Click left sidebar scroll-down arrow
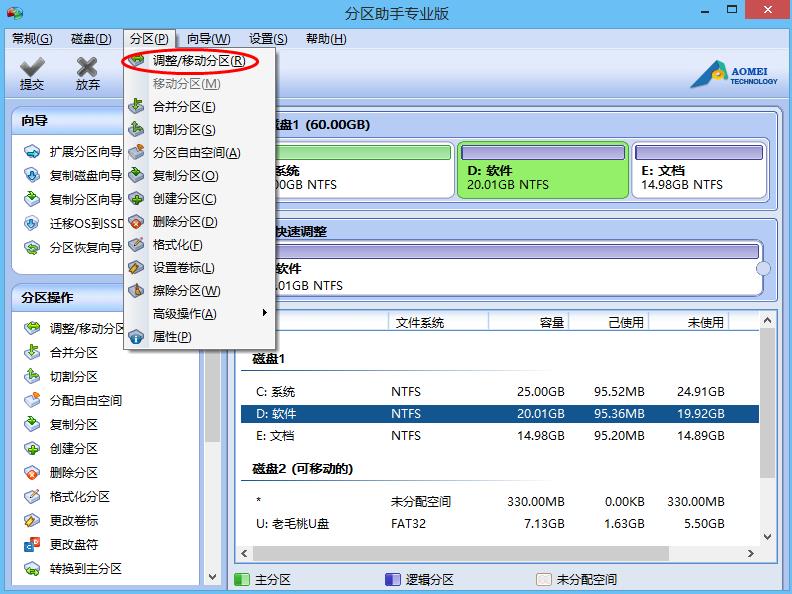The width and height of the screenshot is (792, 594). [213, 577]
